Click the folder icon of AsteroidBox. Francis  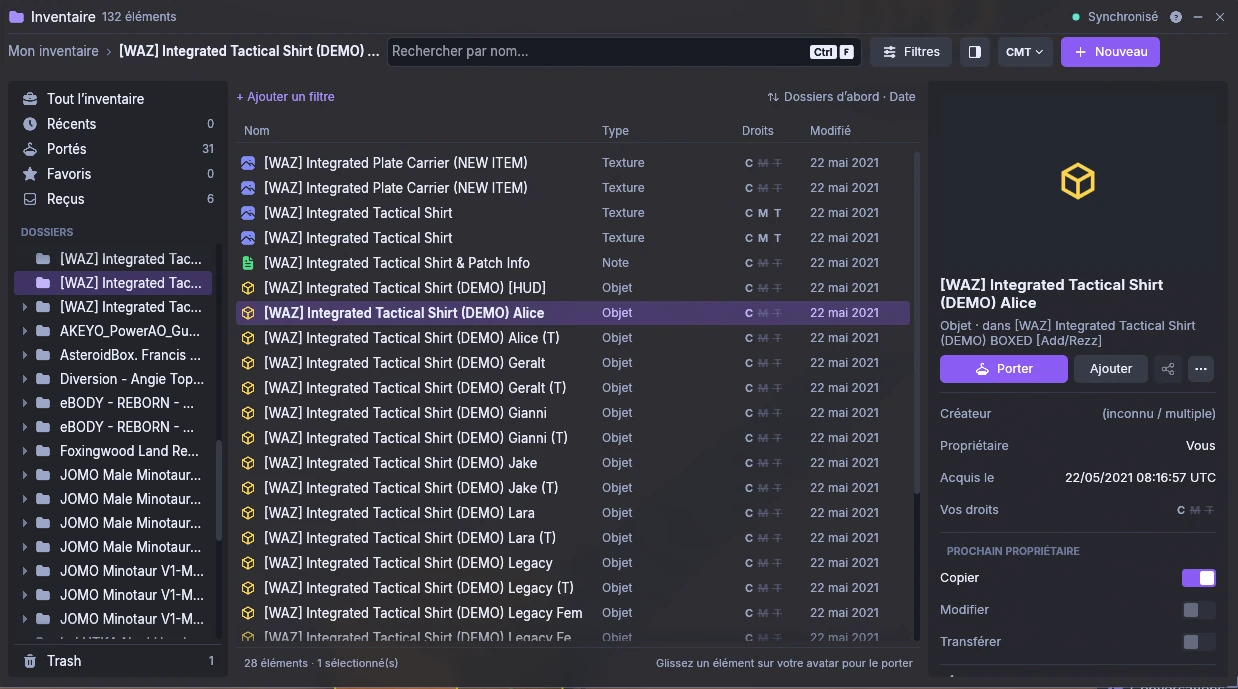tap(42, 355)
